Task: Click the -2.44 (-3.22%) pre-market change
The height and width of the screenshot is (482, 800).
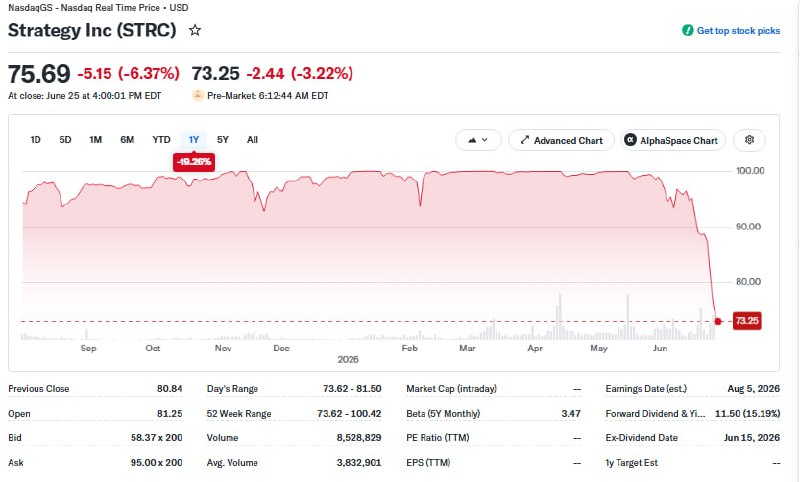Action: point(299,73)
